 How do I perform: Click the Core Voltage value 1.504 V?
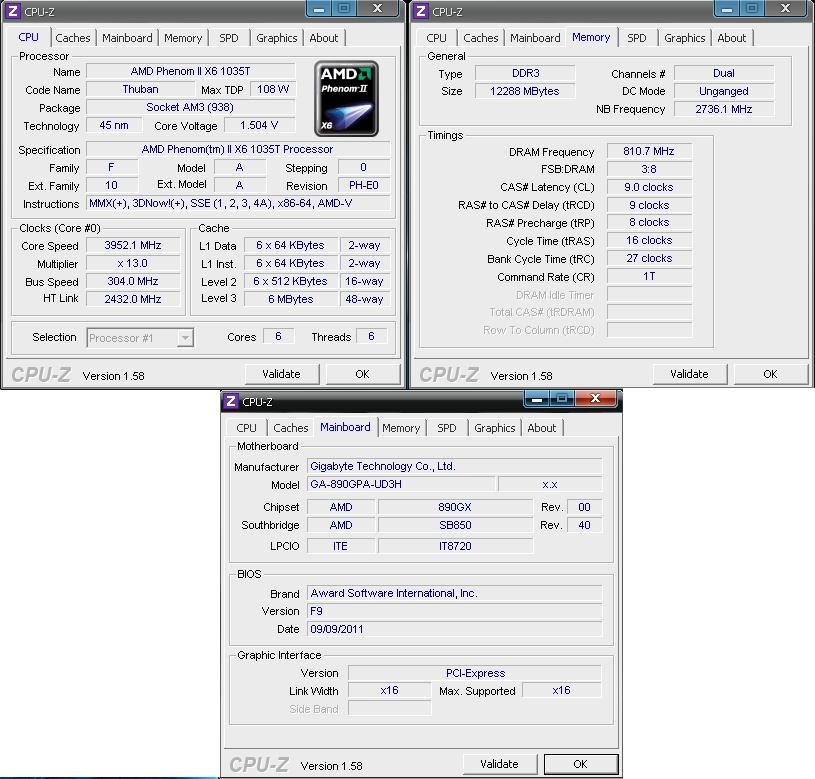[259, 125]
